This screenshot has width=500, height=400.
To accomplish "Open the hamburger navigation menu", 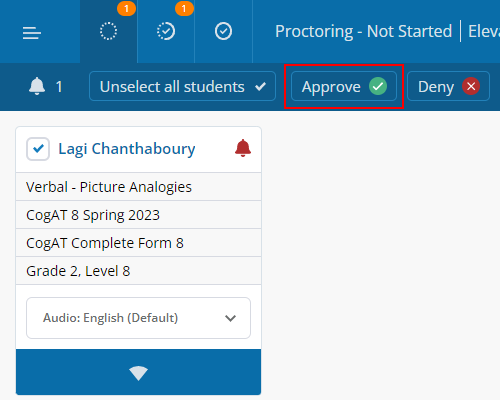I will [x=32, y=33].
